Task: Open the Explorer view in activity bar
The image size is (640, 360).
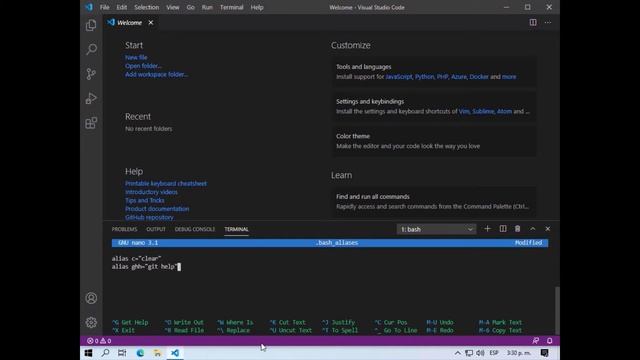Action: (91, 25)
